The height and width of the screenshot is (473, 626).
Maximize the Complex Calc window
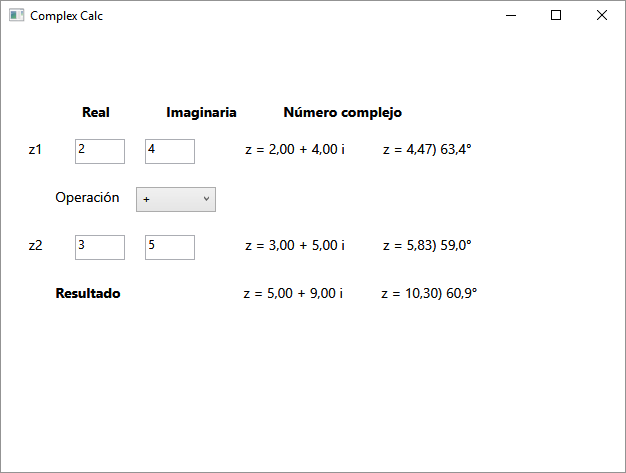click(x=556, y=16)
